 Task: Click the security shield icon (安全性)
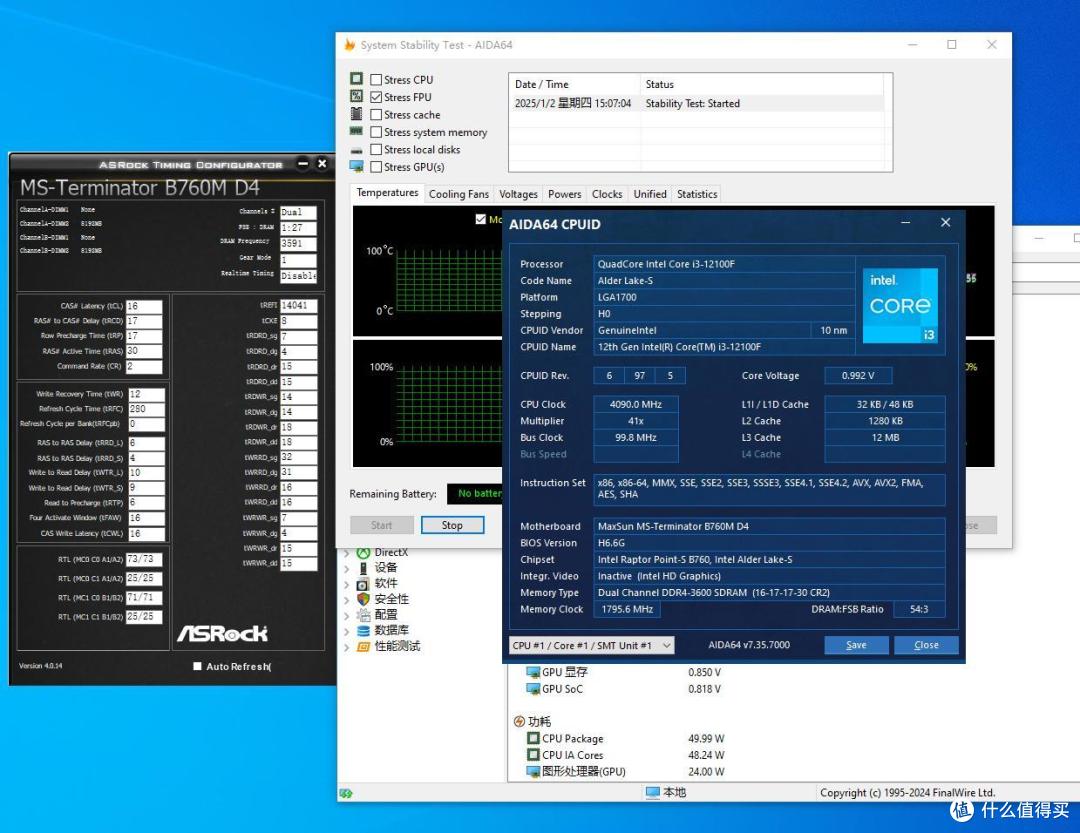(x=364, y=599)
